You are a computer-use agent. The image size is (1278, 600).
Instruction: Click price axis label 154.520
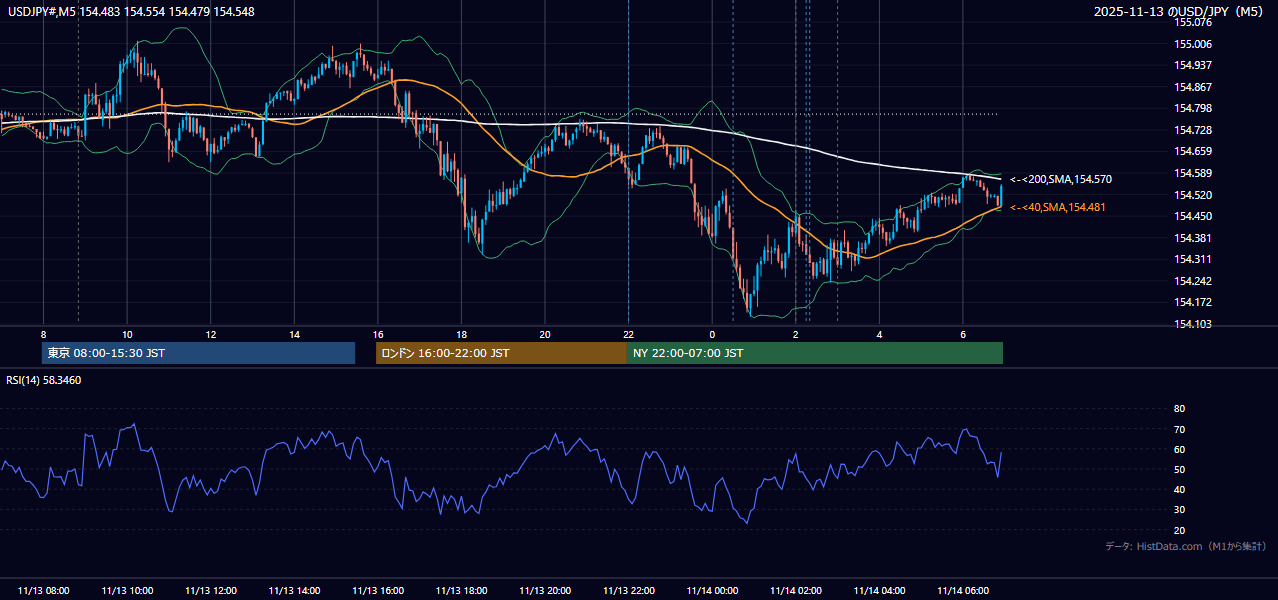tap(1193, 195)
